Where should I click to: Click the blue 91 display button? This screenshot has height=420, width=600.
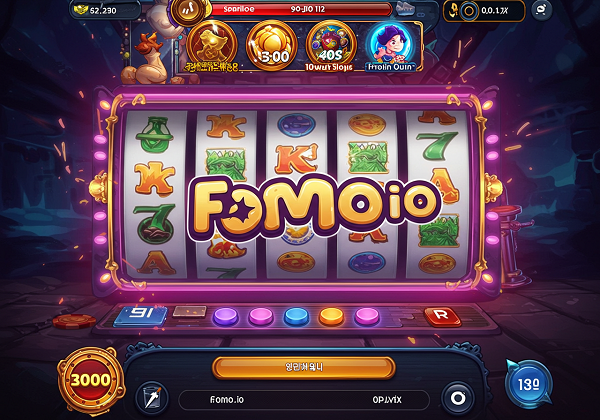(140, 316)
